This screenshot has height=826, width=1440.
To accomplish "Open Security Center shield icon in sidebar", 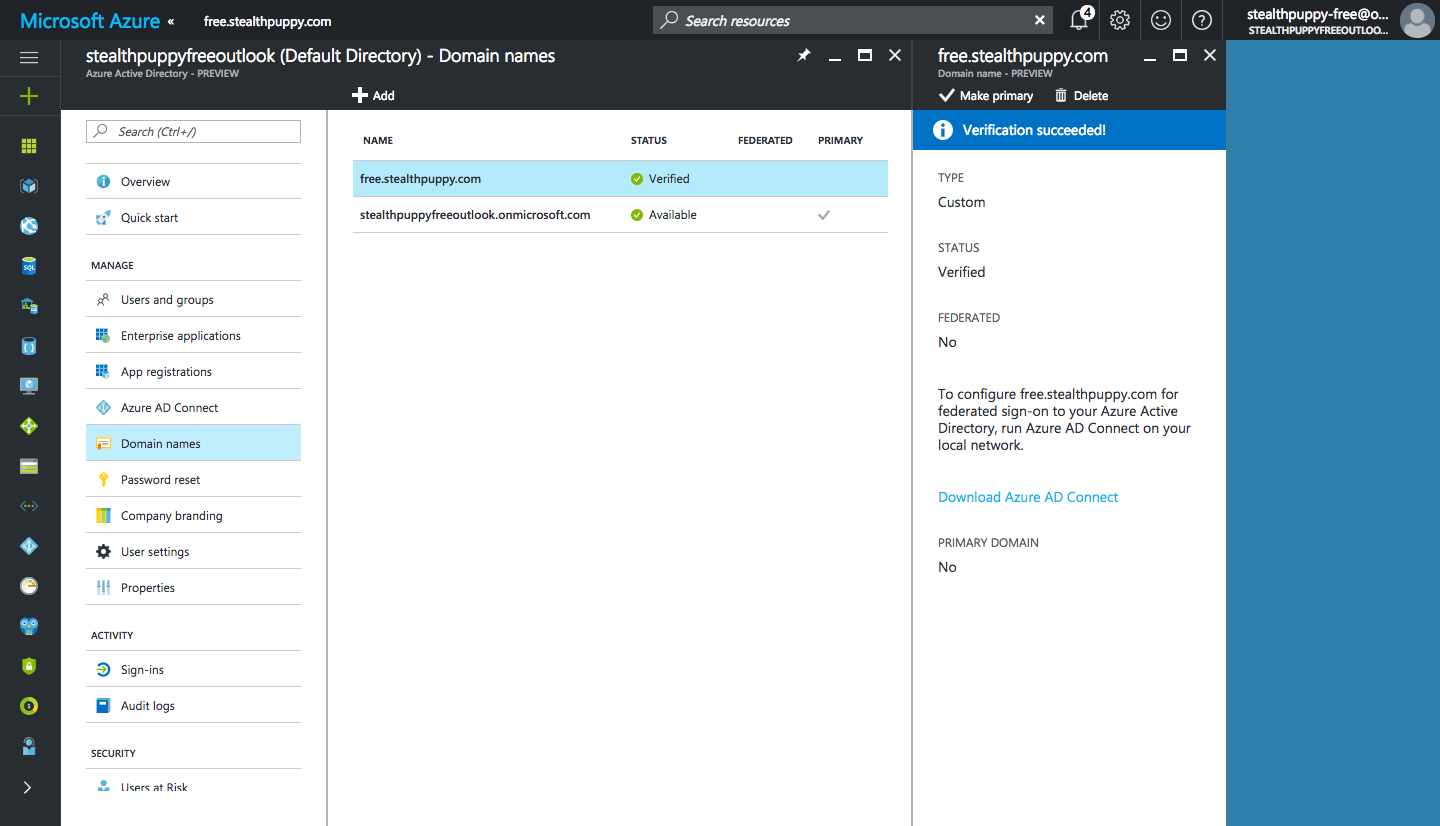I will tap(29, 666).
